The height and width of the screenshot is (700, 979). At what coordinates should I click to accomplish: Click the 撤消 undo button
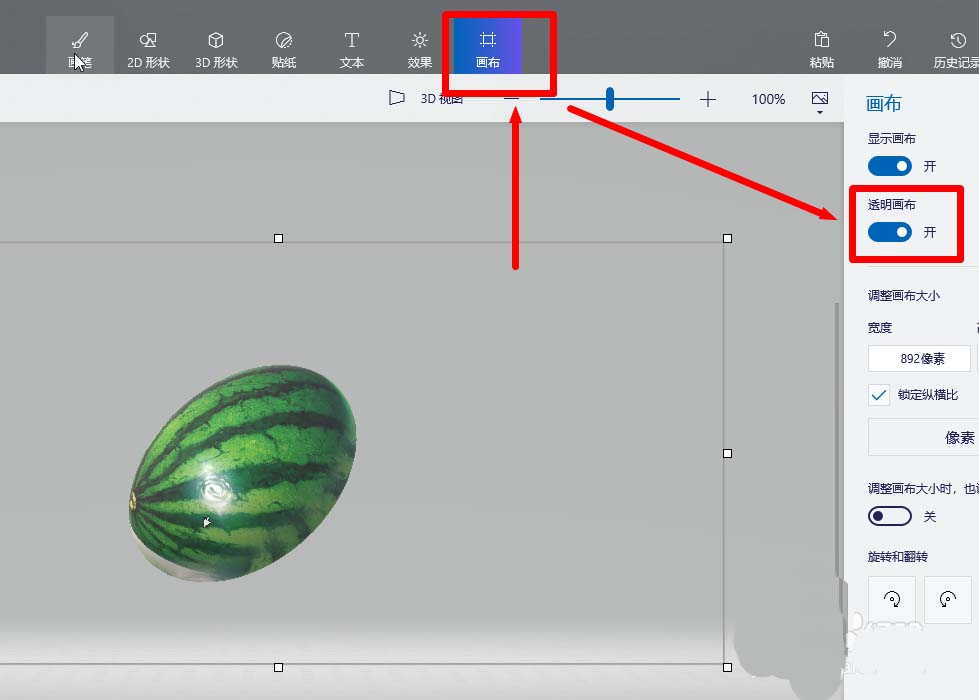890,49
